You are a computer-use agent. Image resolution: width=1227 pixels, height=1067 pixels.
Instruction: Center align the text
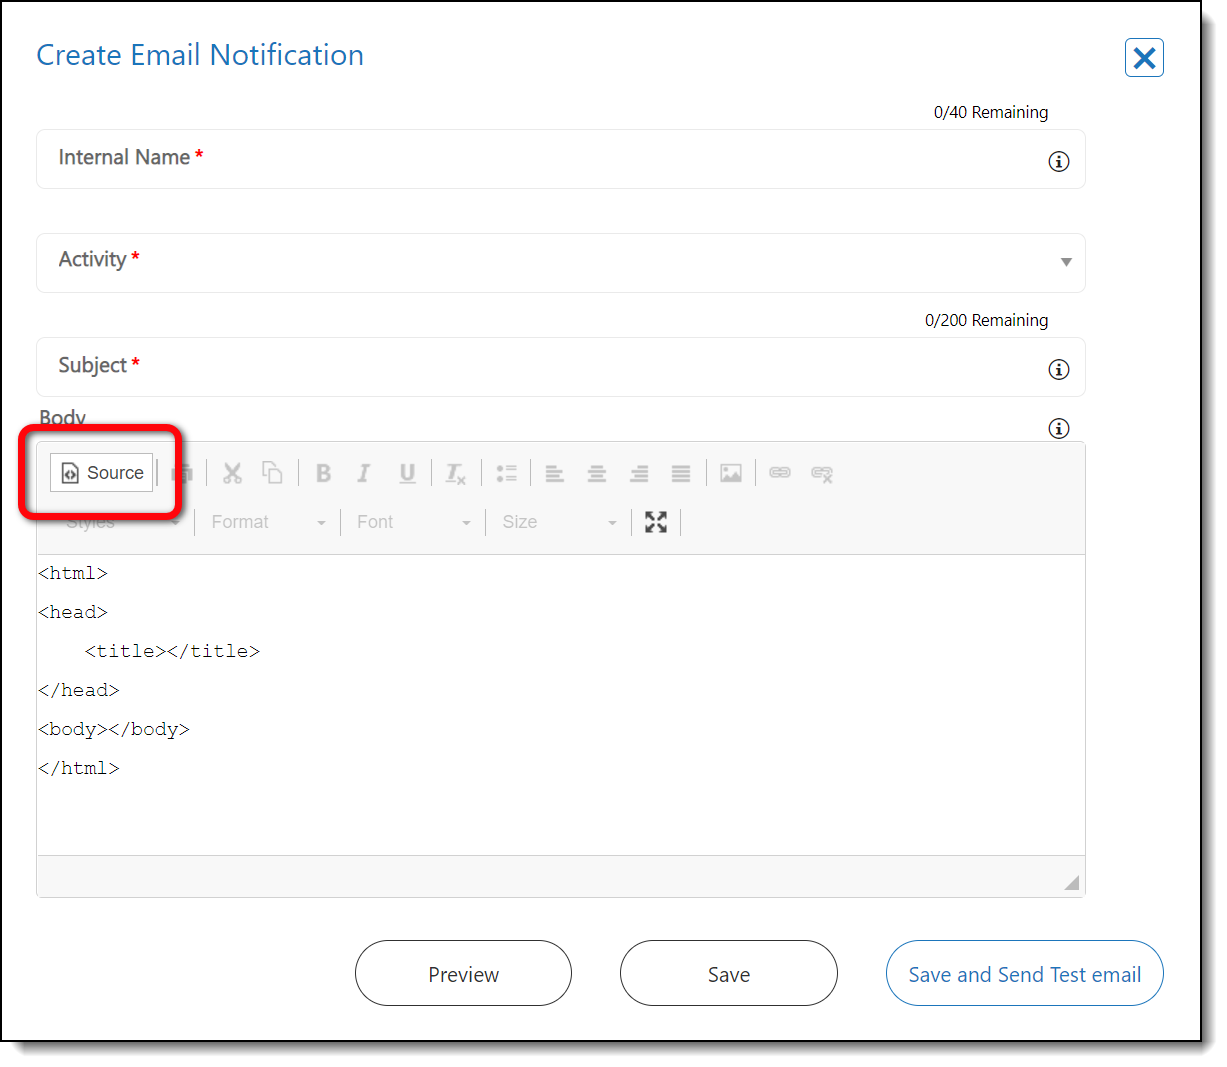click(597, 473)
